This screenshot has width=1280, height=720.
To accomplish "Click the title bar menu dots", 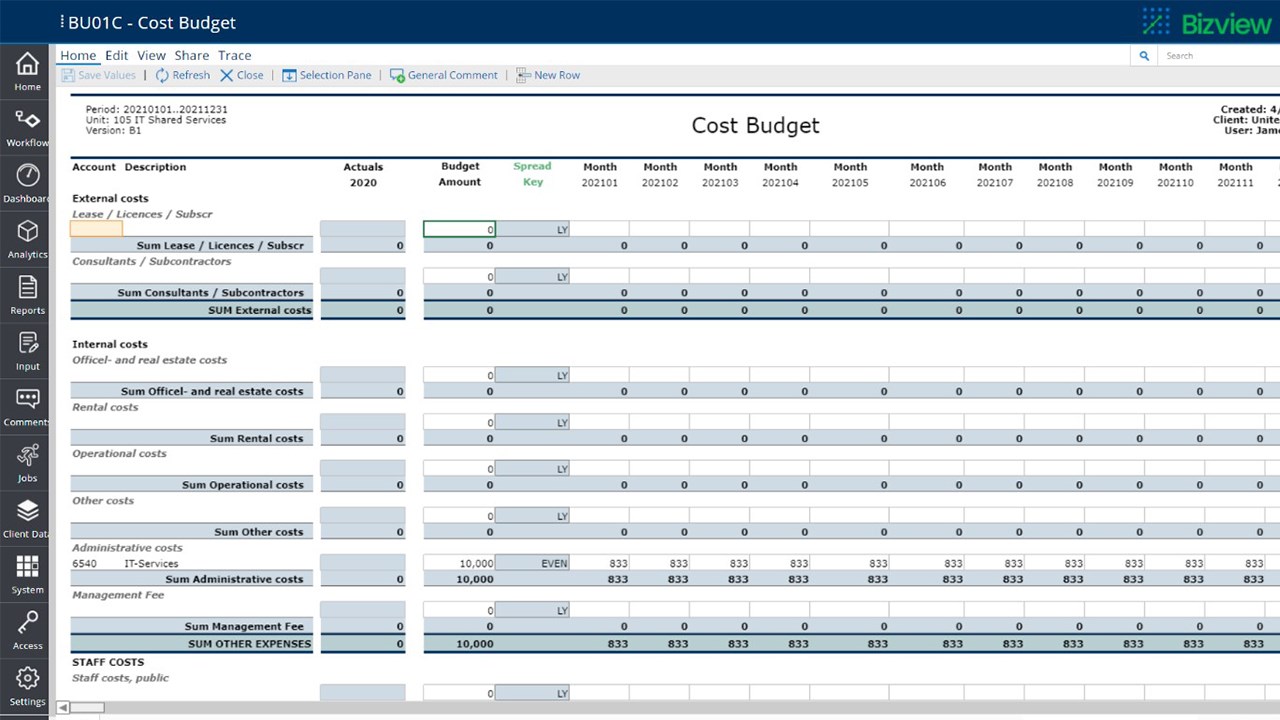I will (x=62, y=22).
